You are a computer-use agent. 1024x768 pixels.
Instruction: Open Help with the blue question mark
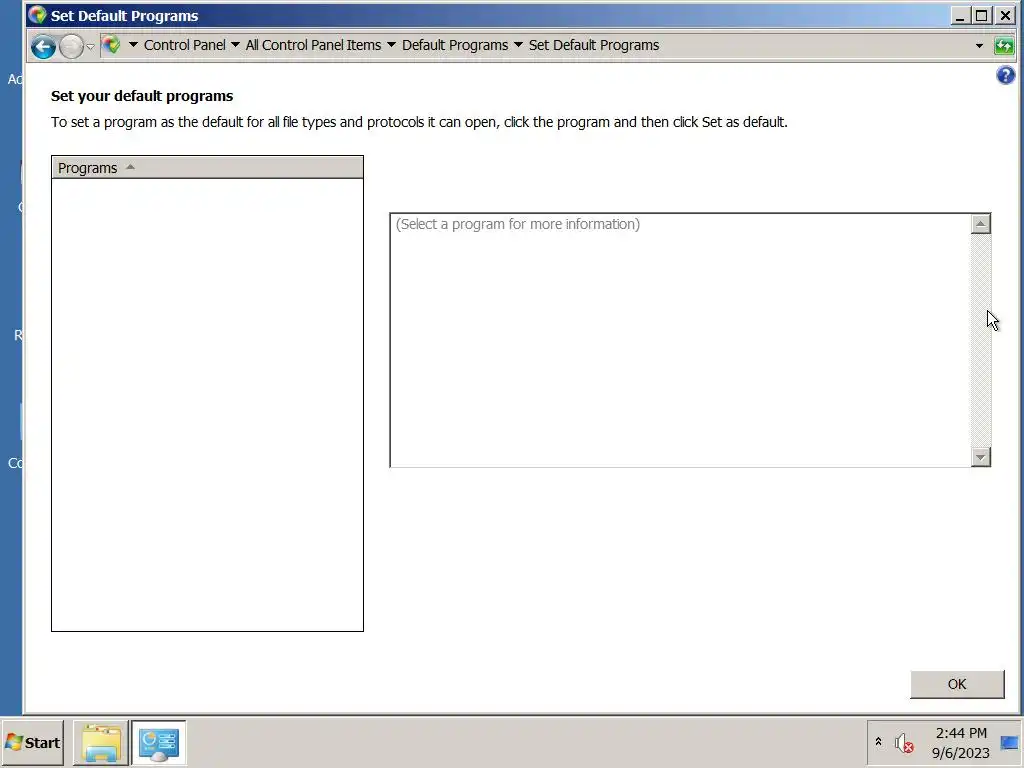(1005, 75)
